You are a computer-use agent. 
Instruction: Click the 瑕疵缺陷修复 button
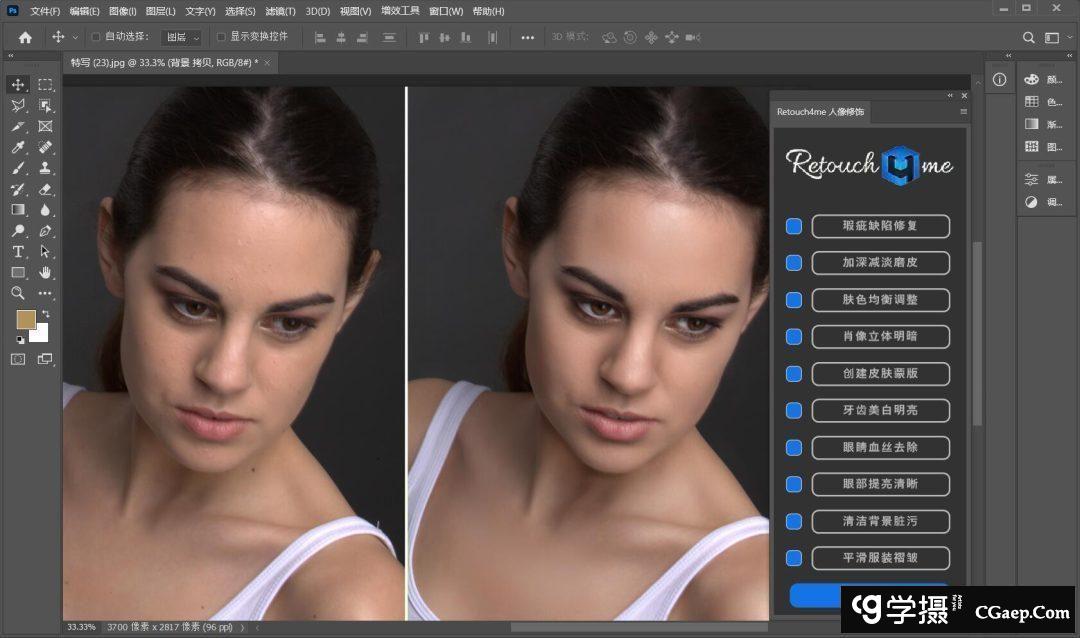[x=880, y=226]
